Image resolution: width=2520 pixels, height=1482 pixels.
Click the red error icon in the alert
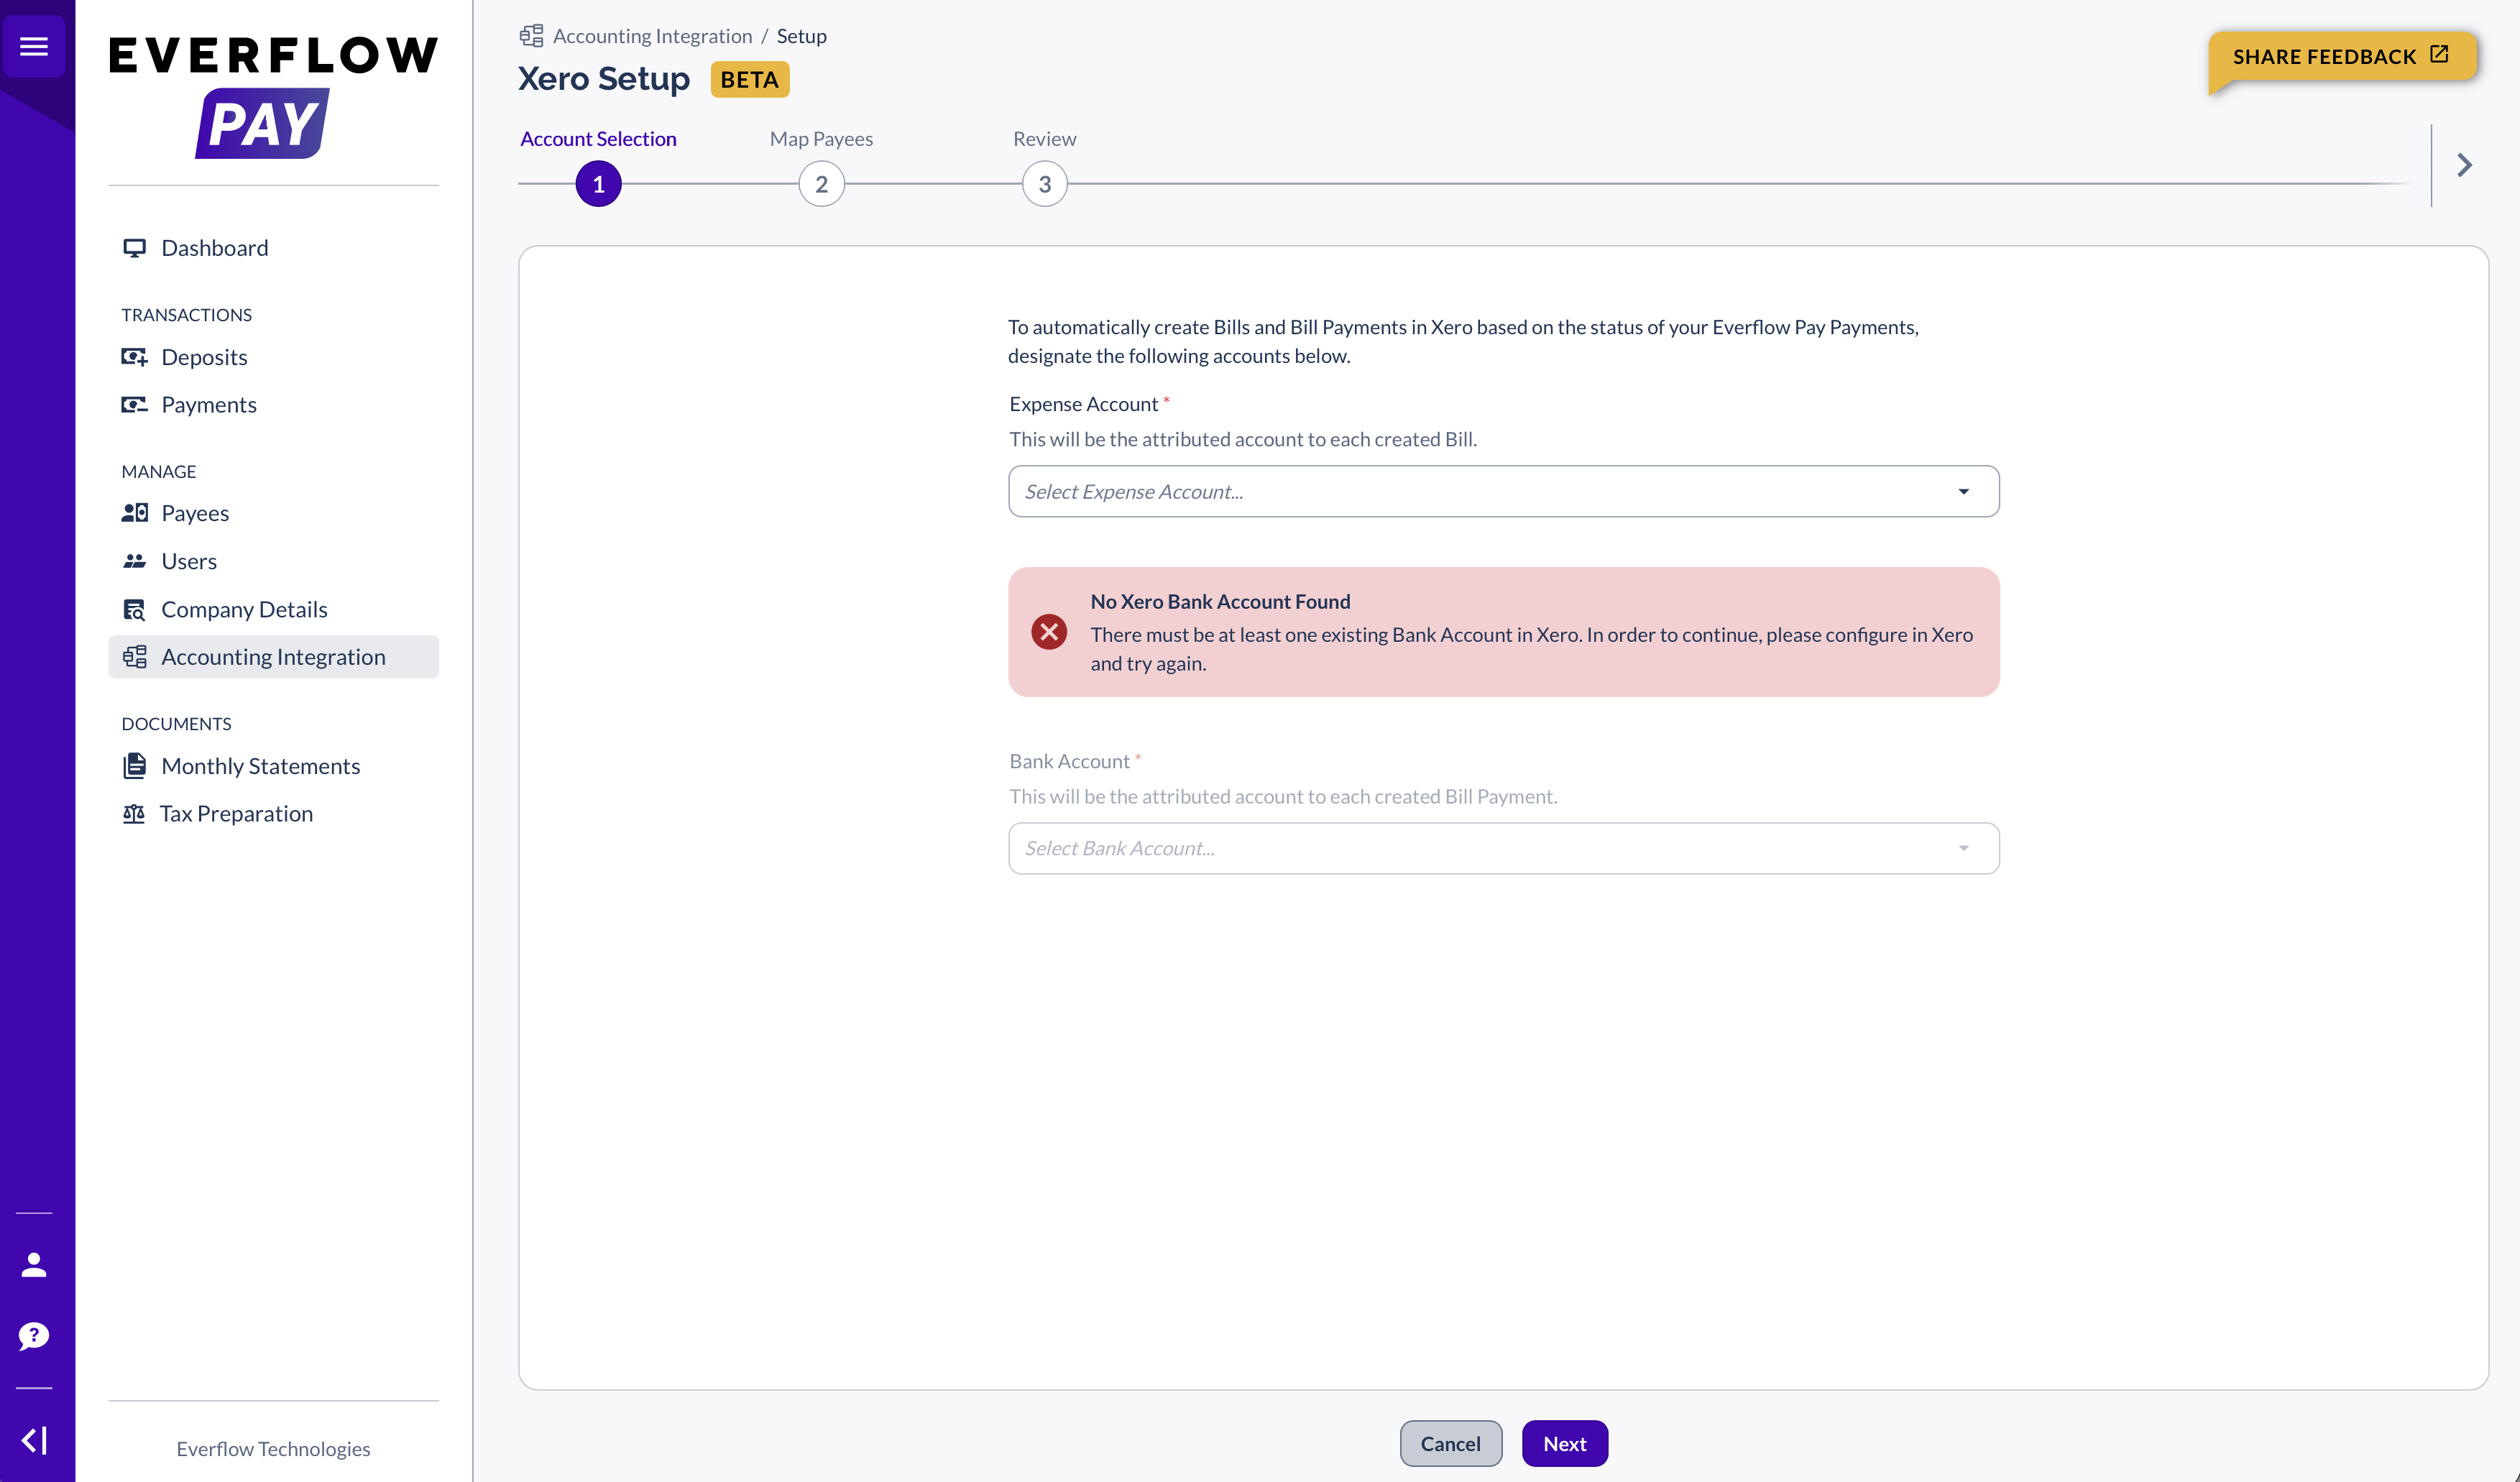pyautogui.click(x=1049, y=632)
